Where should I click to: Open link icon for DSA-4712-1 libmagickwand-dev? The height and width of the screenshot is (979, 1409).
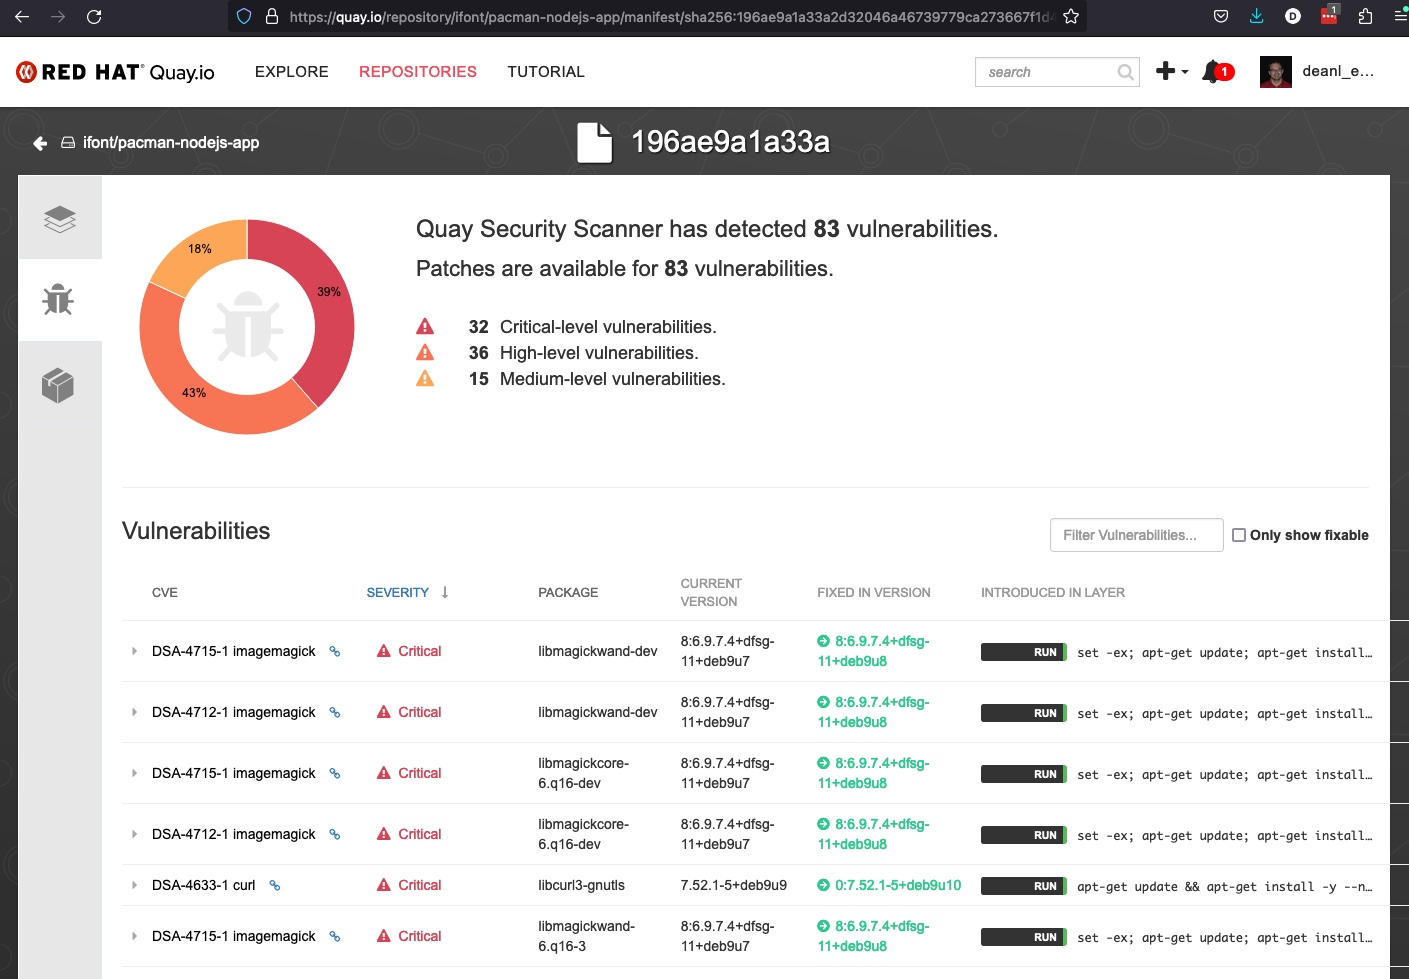click(x=335, y=712)
